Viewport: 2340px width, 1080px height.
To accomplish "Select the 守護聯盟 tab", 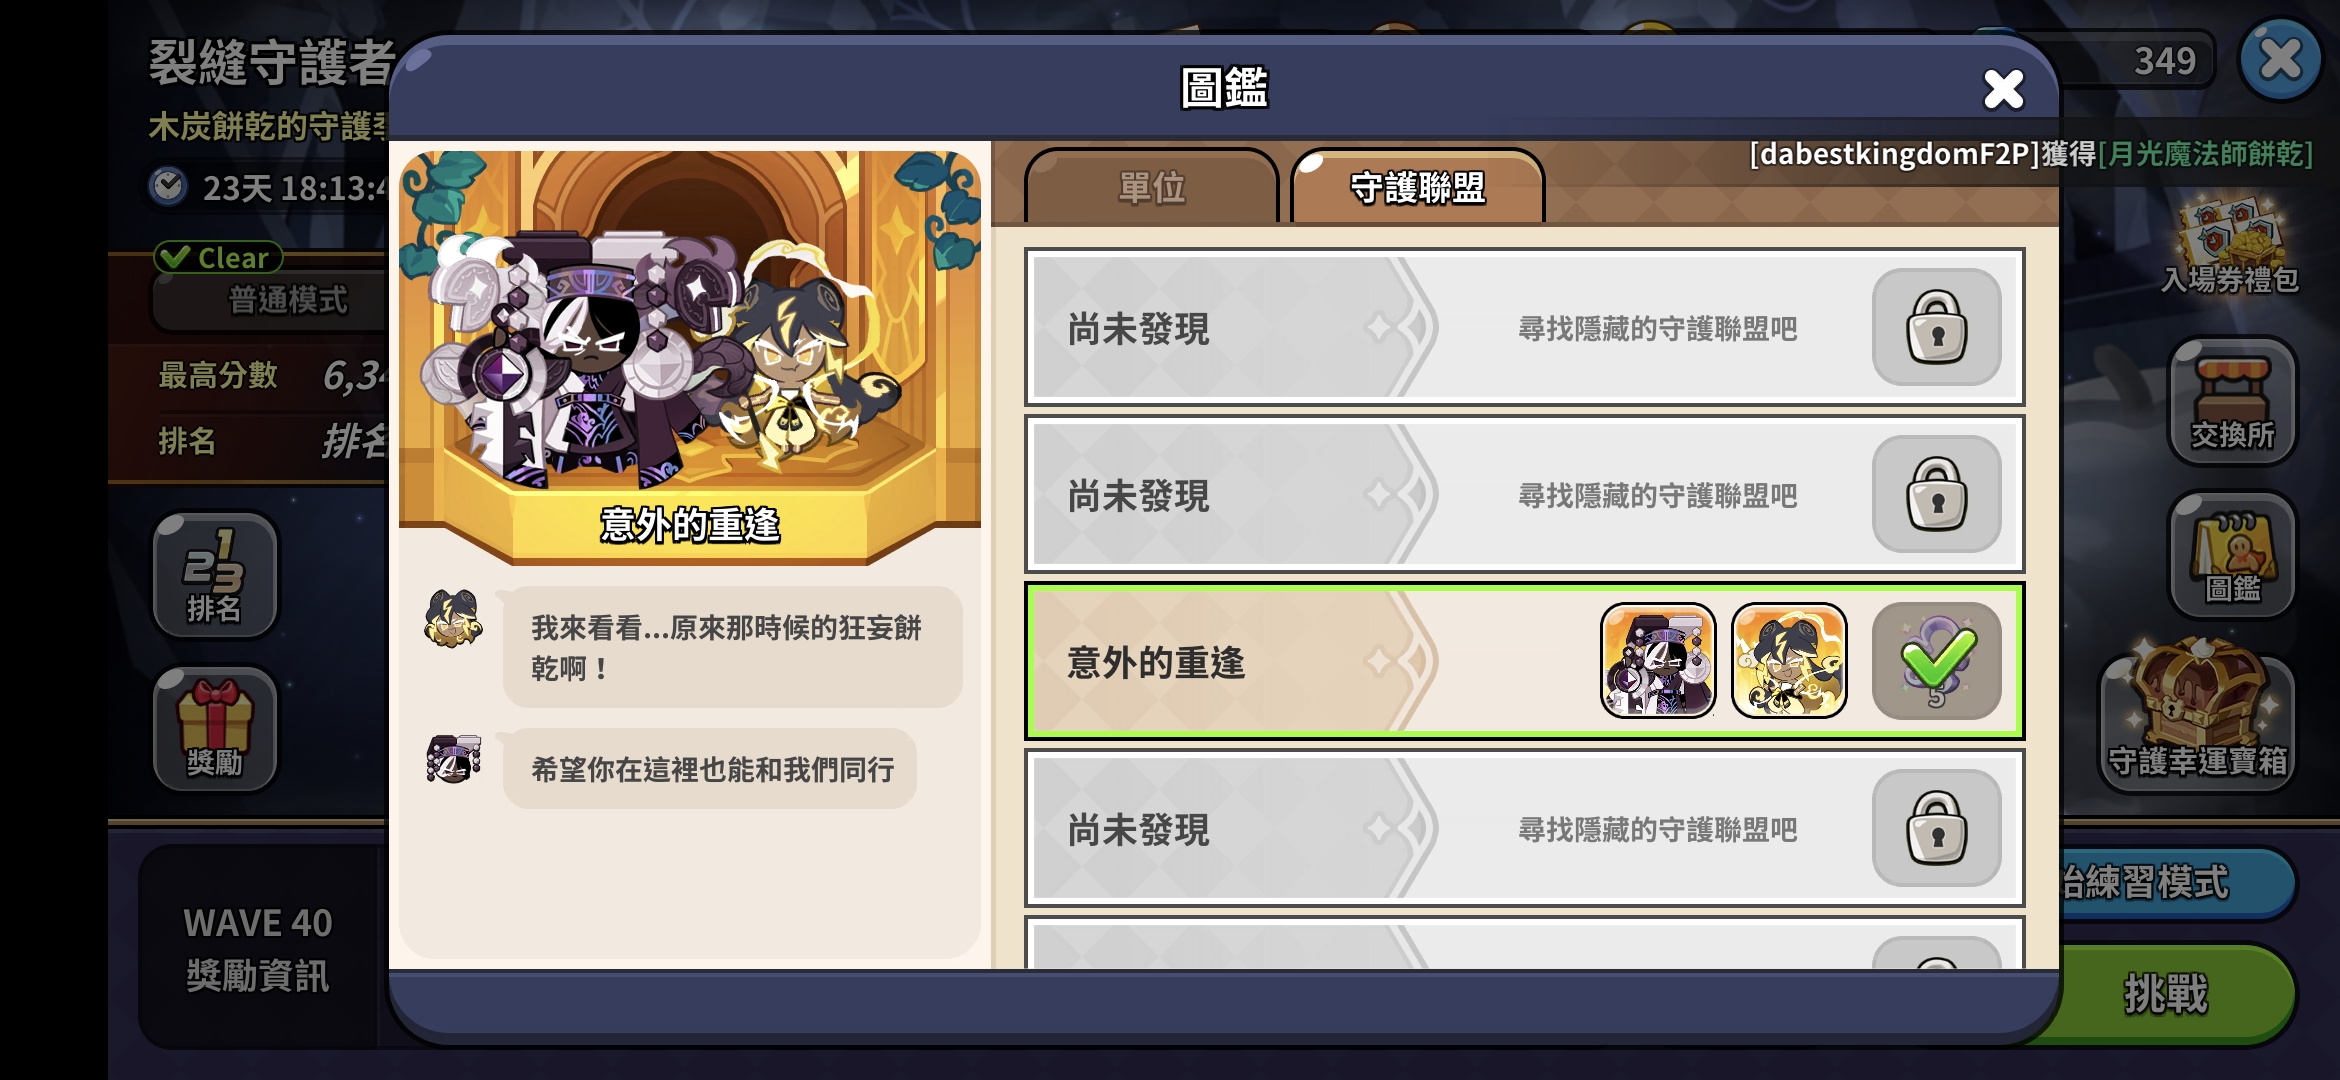I will [1418, 187].
